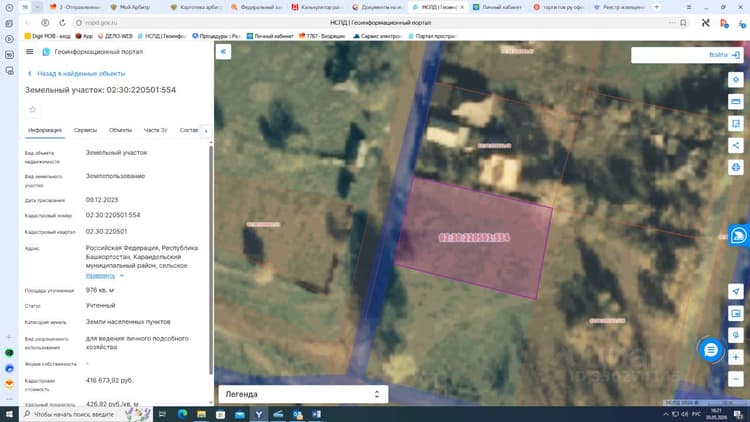Open the hamburger menu of the portal
Viewport: 750px width, 422px height.
click(30, 52)
